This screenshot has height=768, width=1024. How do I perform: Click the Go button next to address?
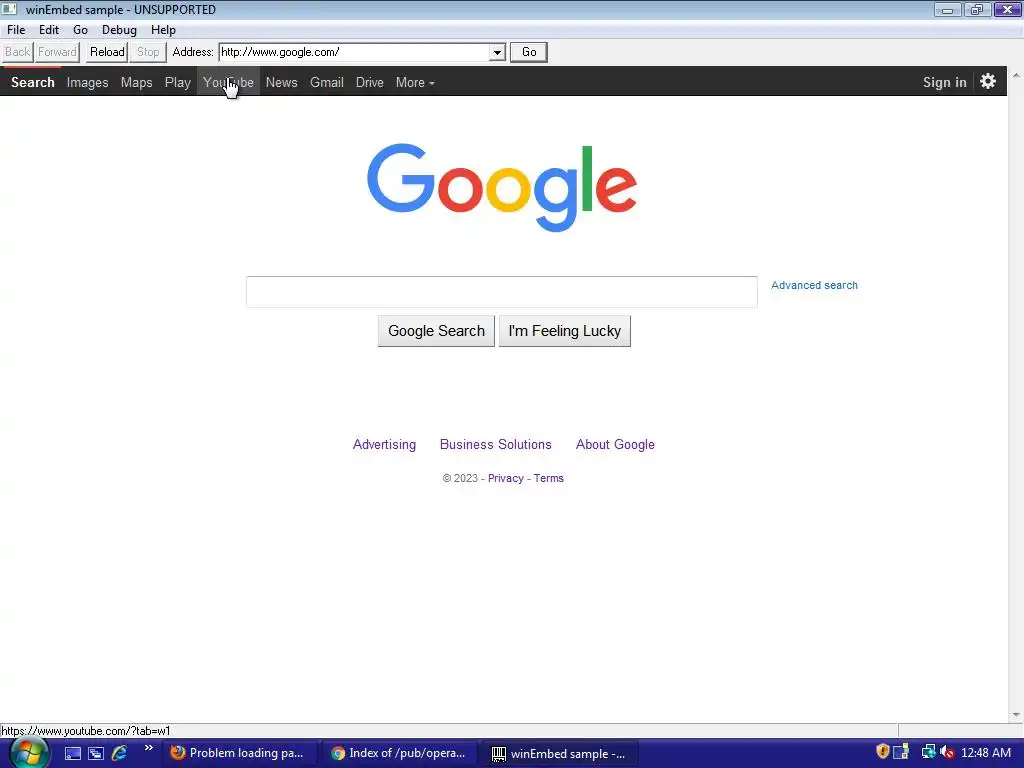529,52
